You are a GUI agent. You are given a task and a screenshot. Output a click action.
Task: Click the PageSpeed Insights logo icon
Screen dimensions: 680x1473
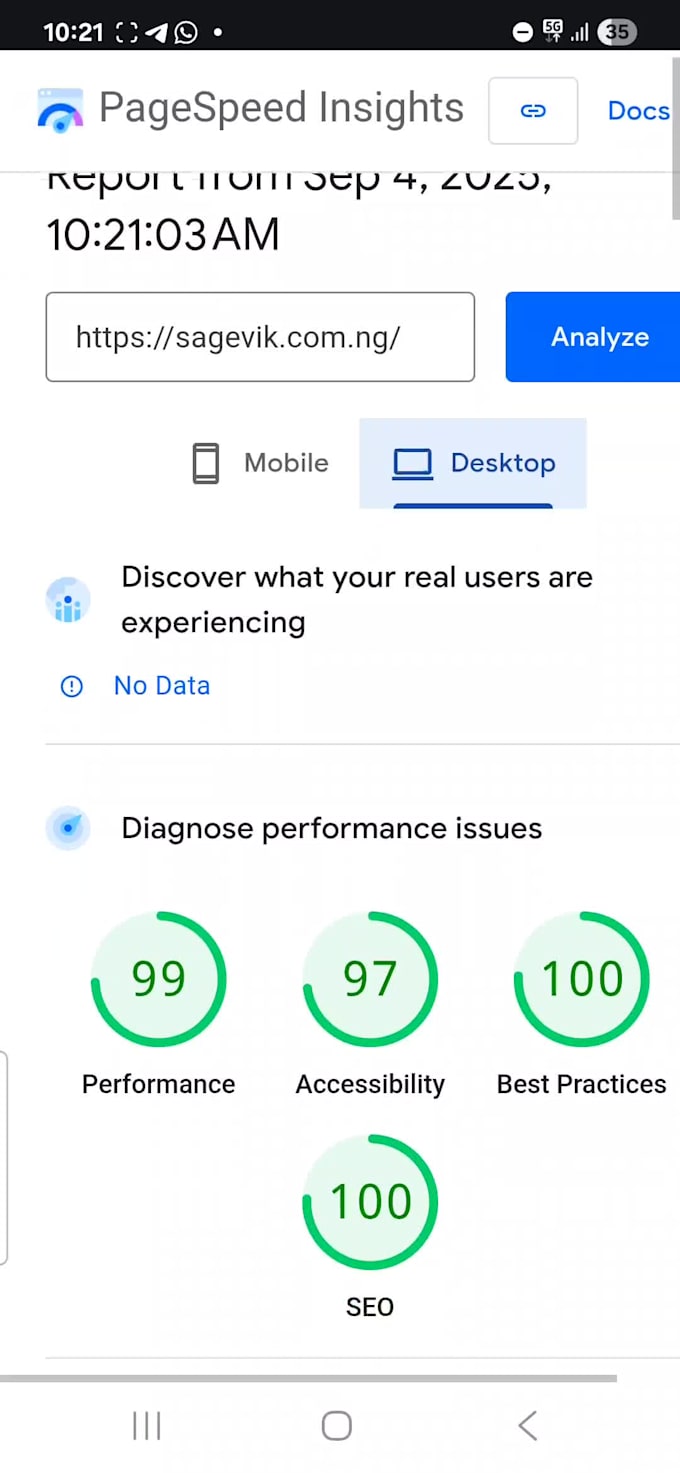[61, 111]
